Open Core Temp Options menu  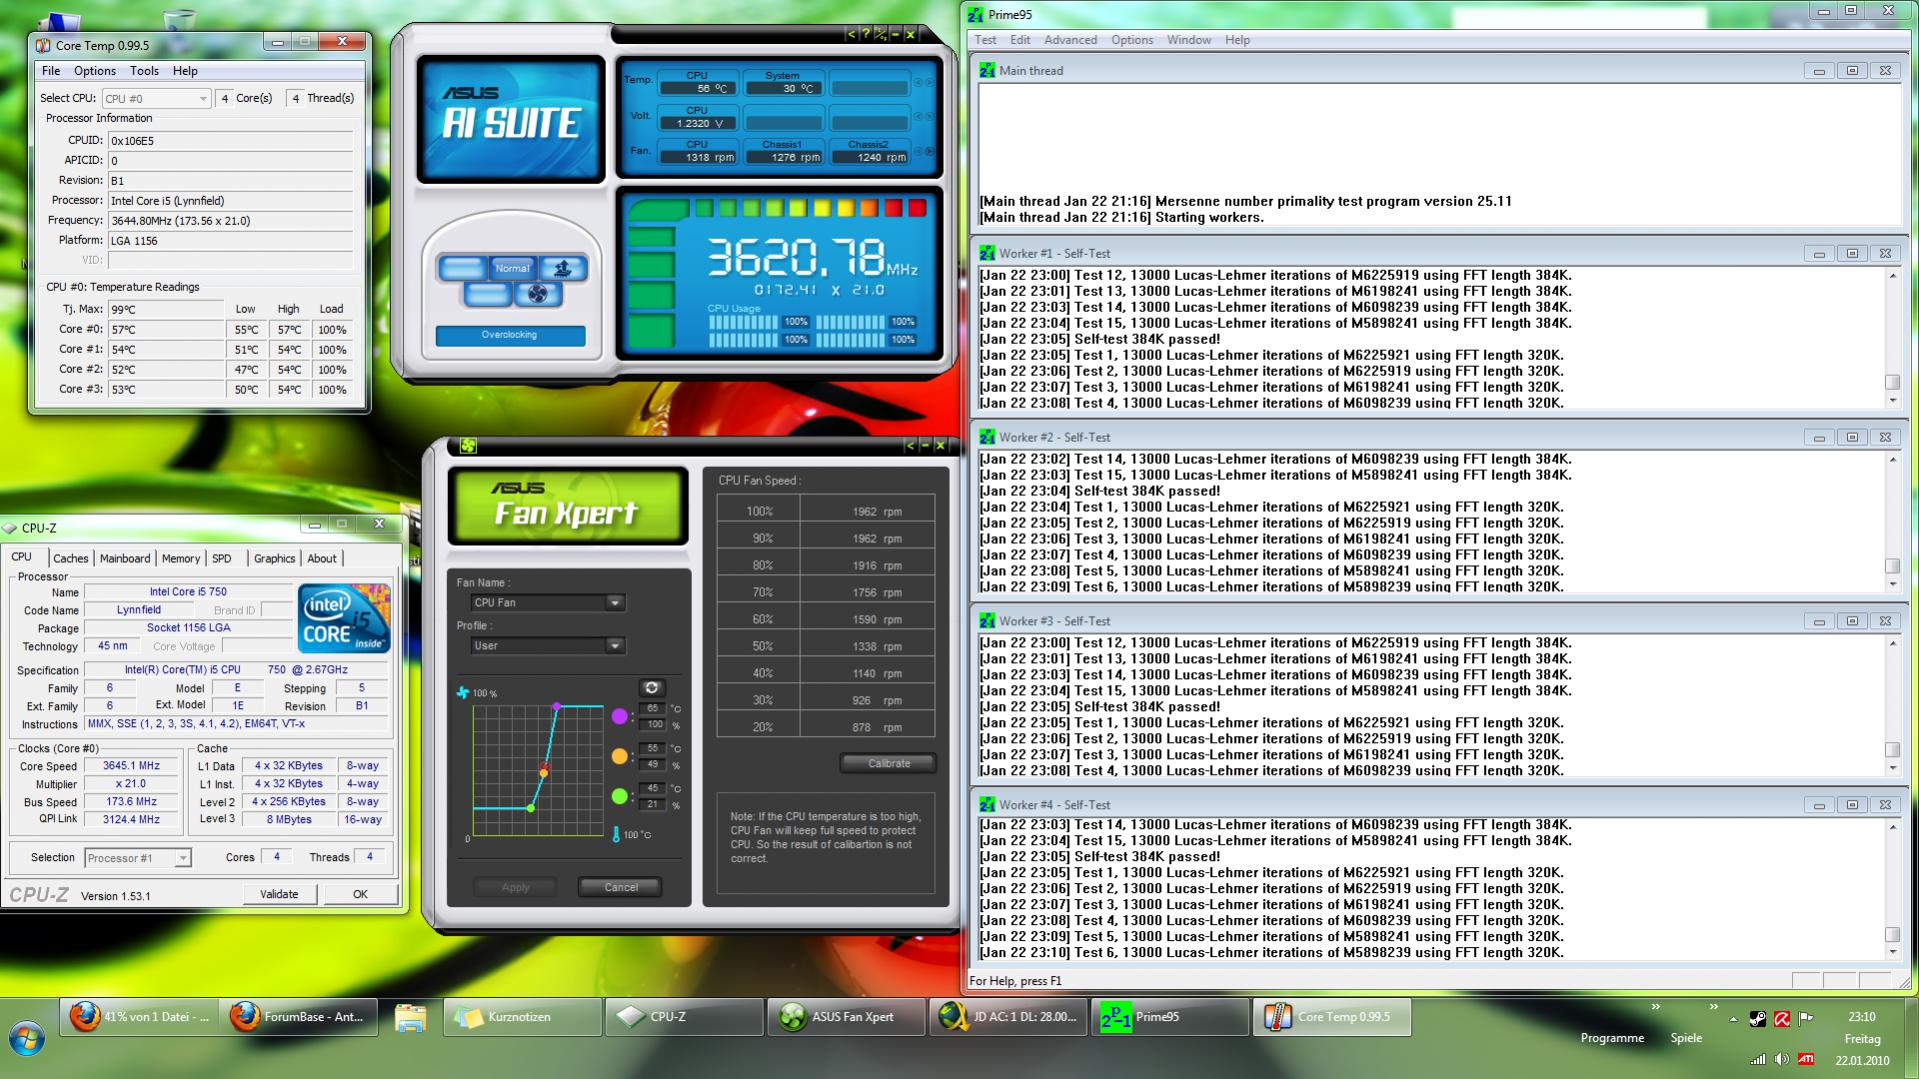pyautogui.click(x=95, y=71)
